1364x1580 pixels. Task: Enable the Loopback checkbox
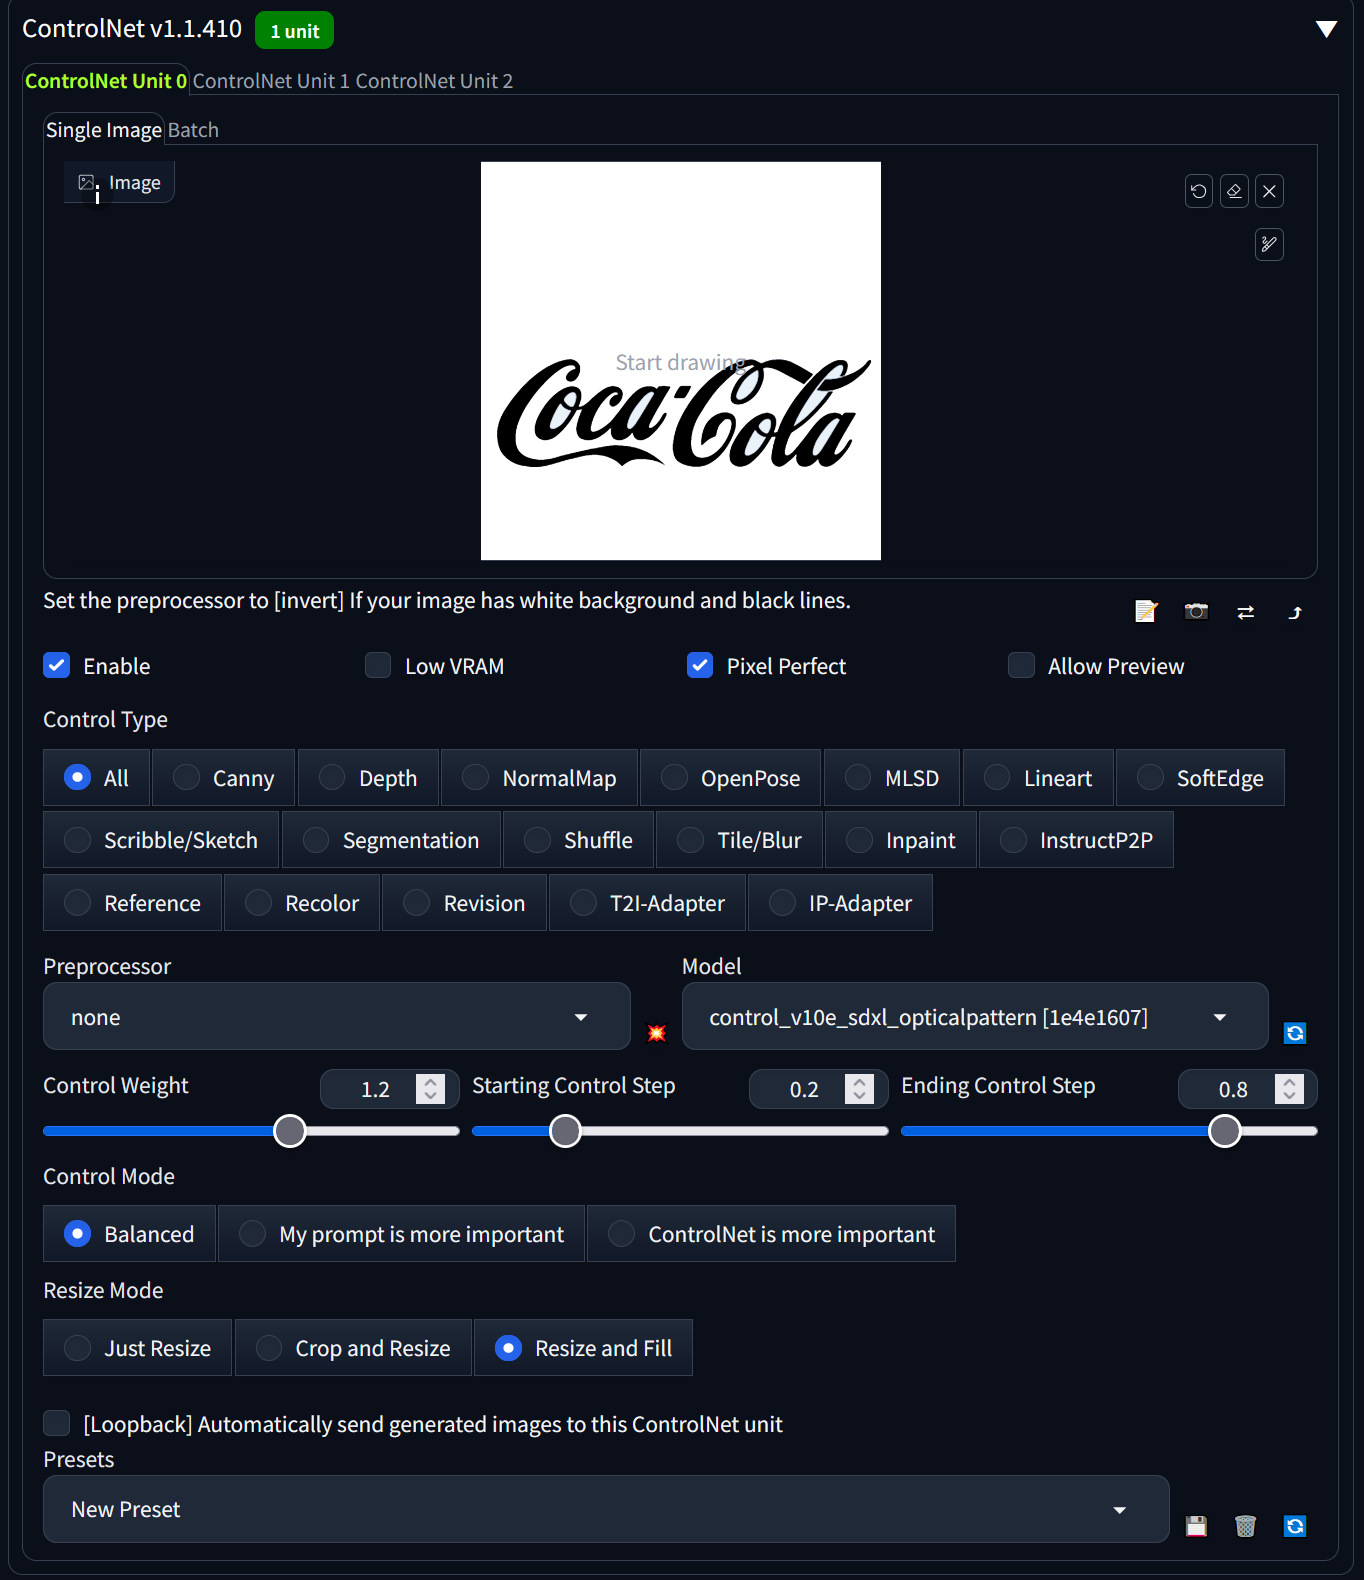57,1423
